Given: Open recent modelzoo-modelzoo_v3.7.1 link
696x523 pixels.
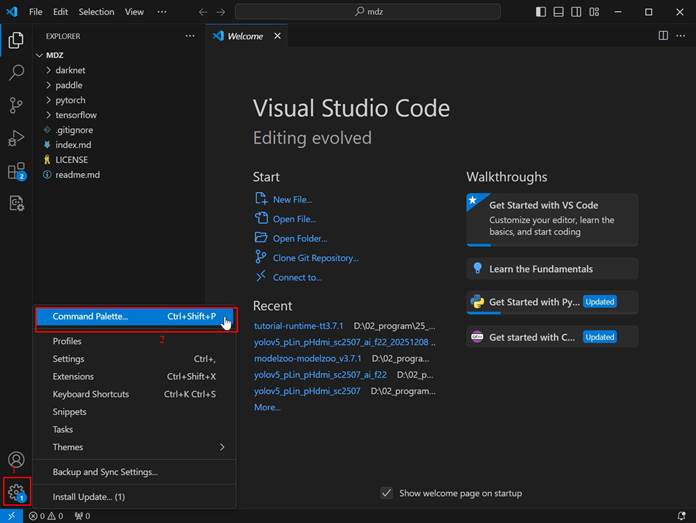Looking at the screenshot, I should (x=308, y=358).
